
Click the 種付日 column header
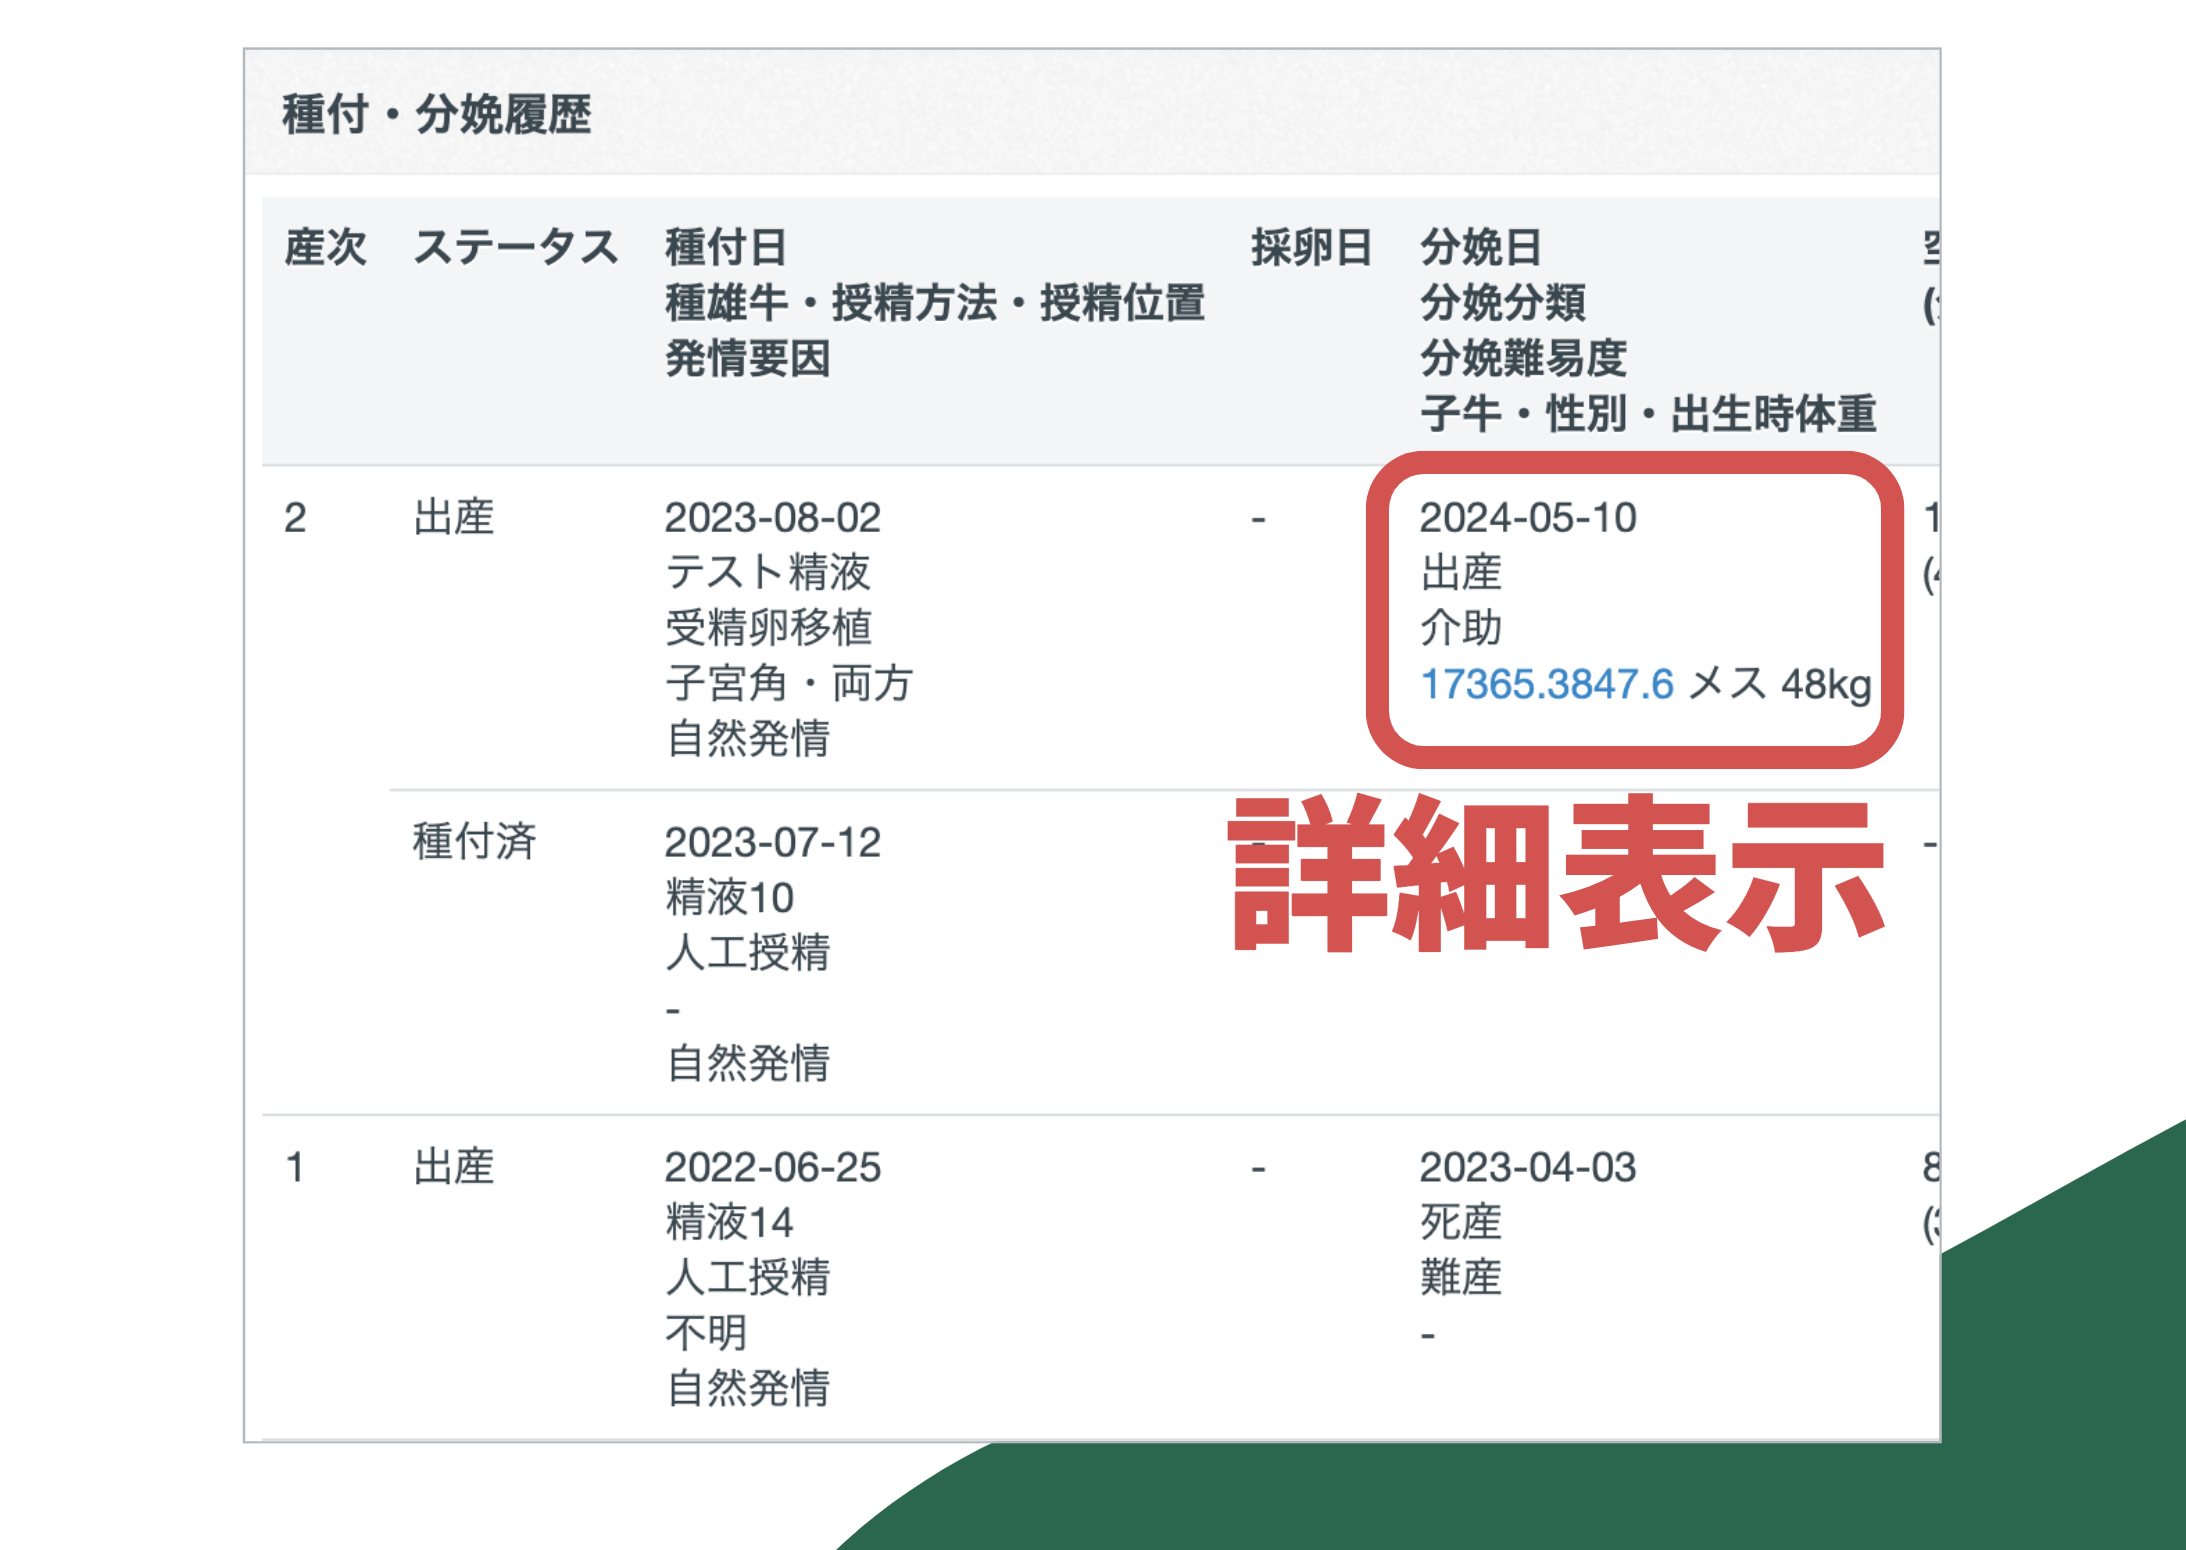point(726,247)
